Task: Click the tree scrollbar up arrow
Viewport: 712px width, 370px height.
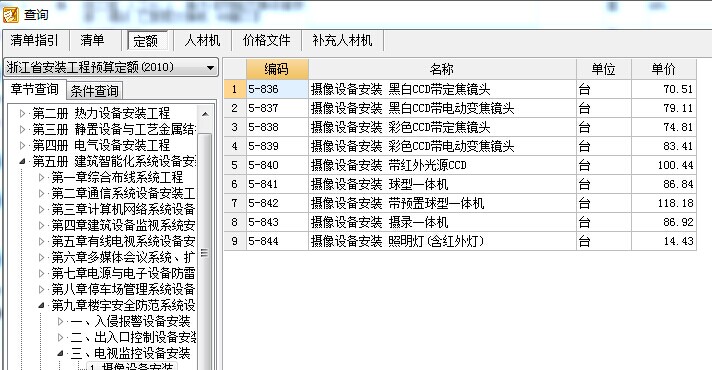Action: (x=205, y=114)
